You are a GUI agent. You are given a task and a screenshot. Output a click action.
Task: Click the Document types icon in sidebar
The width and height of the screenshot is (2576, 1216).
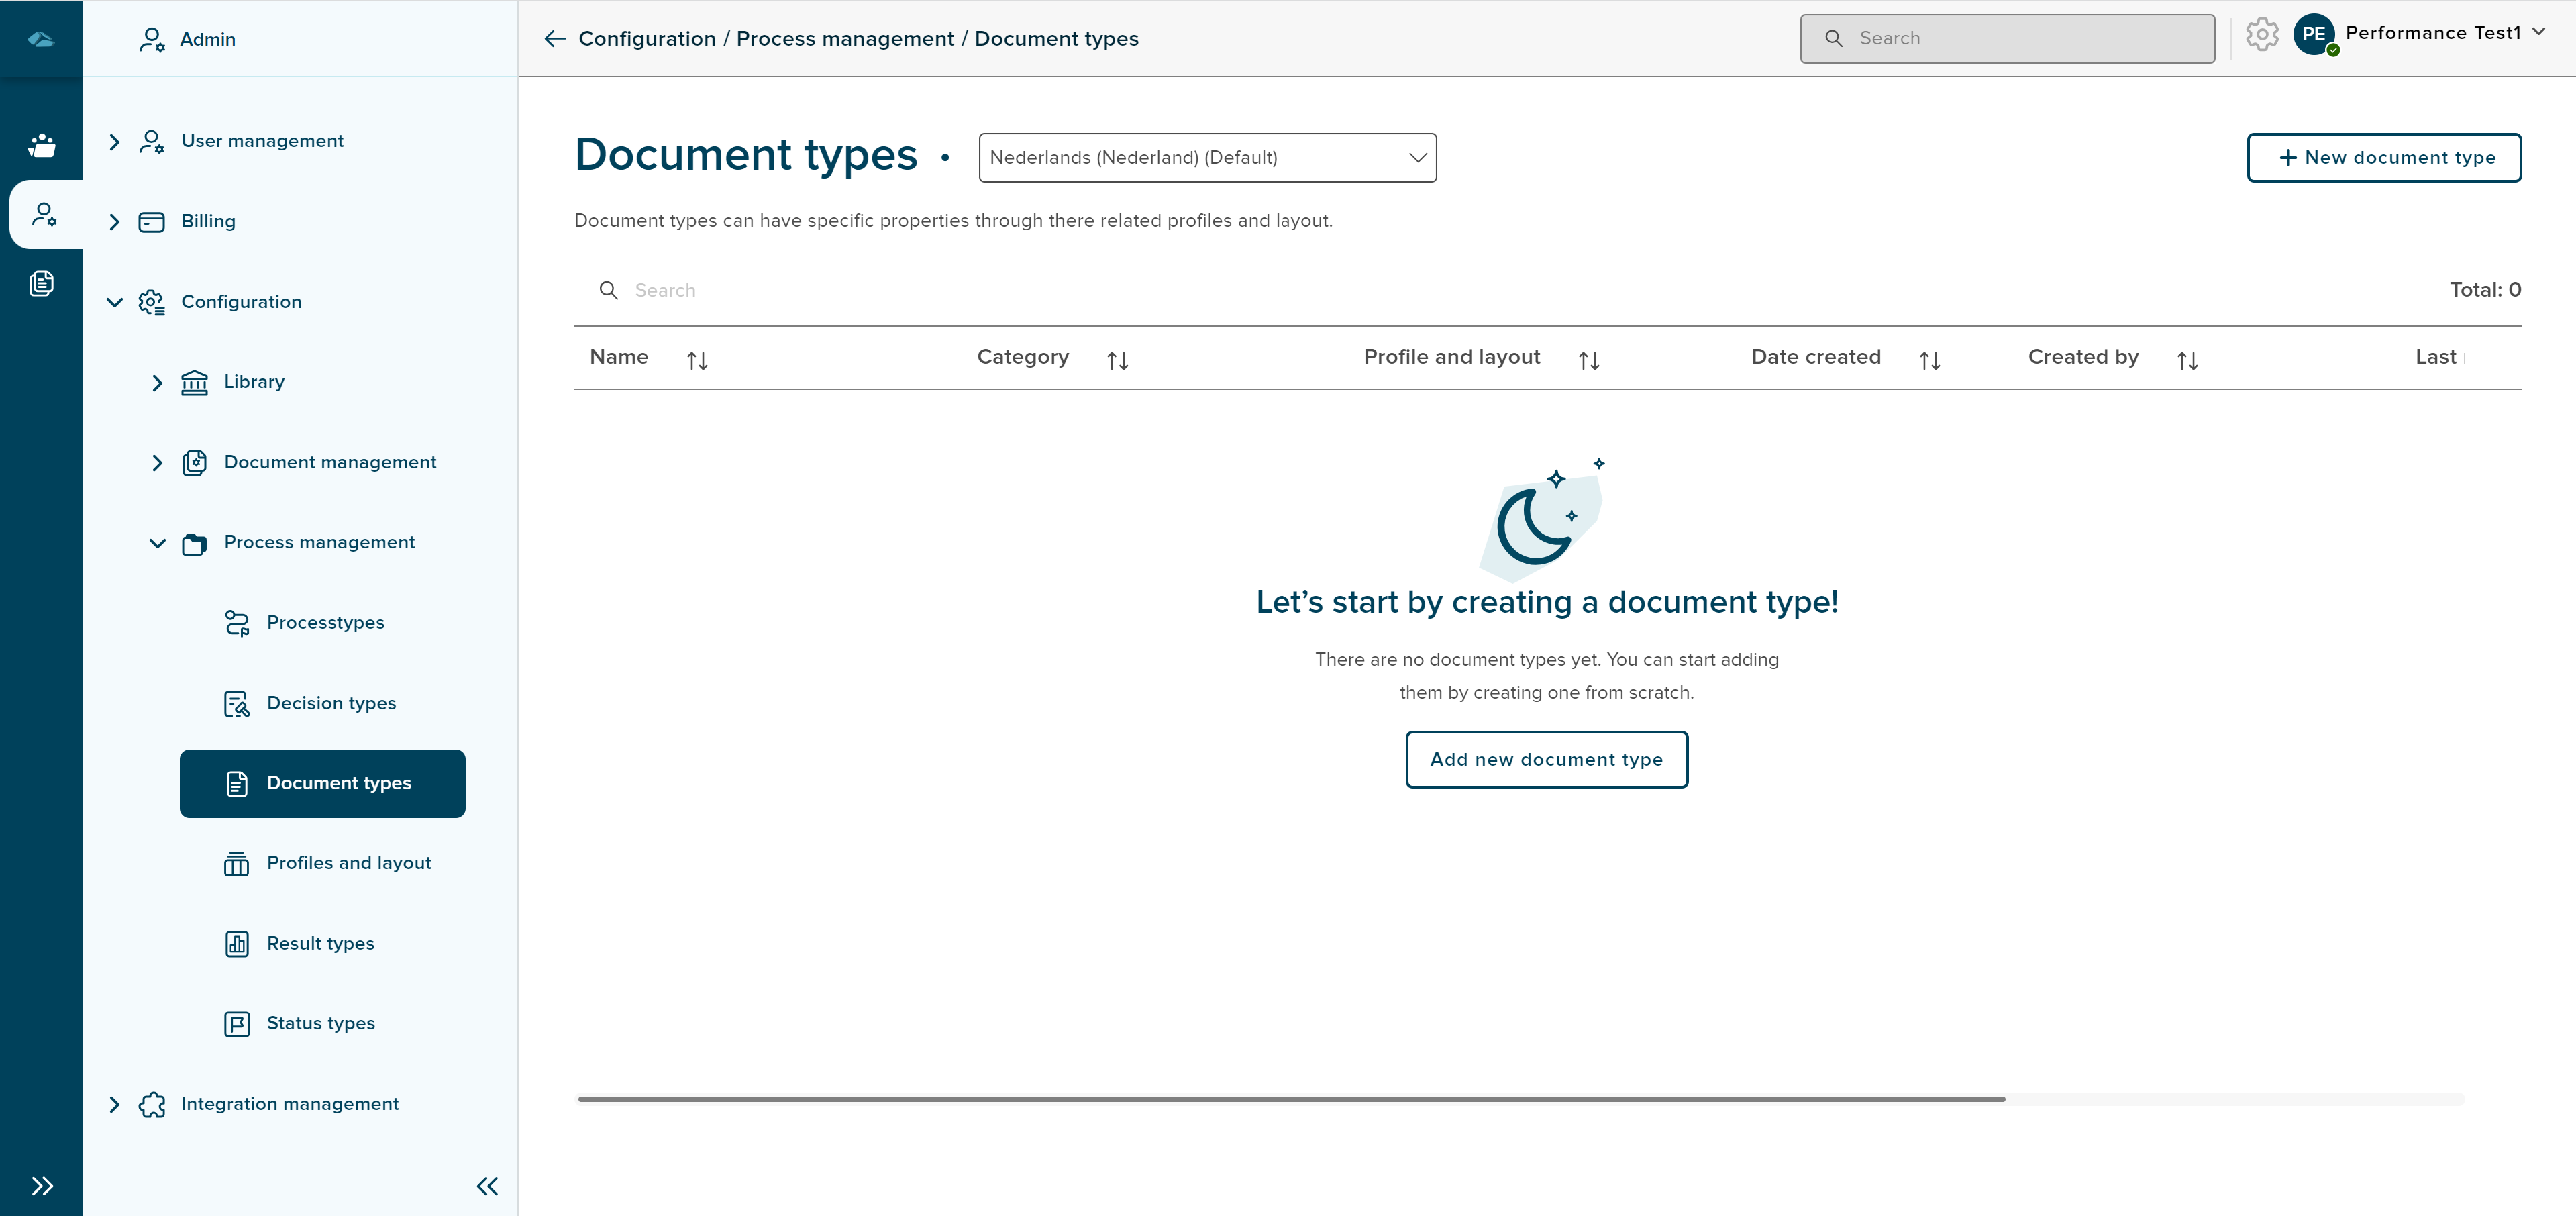coord(237,783)
